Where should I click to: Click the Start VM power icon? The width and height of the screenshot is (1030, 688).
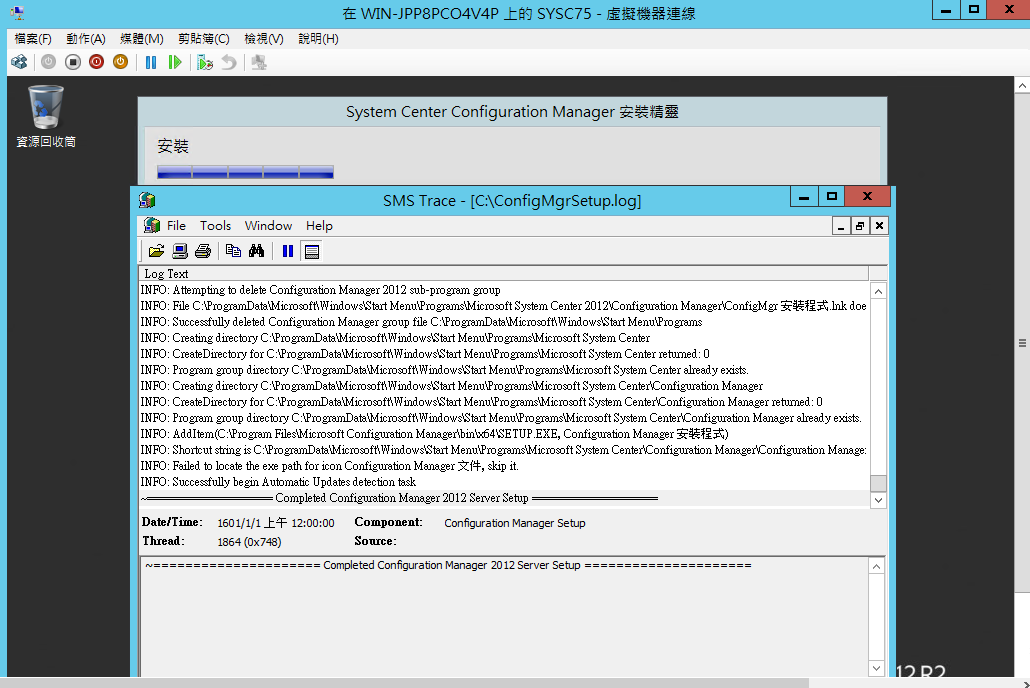click(49, 62)
